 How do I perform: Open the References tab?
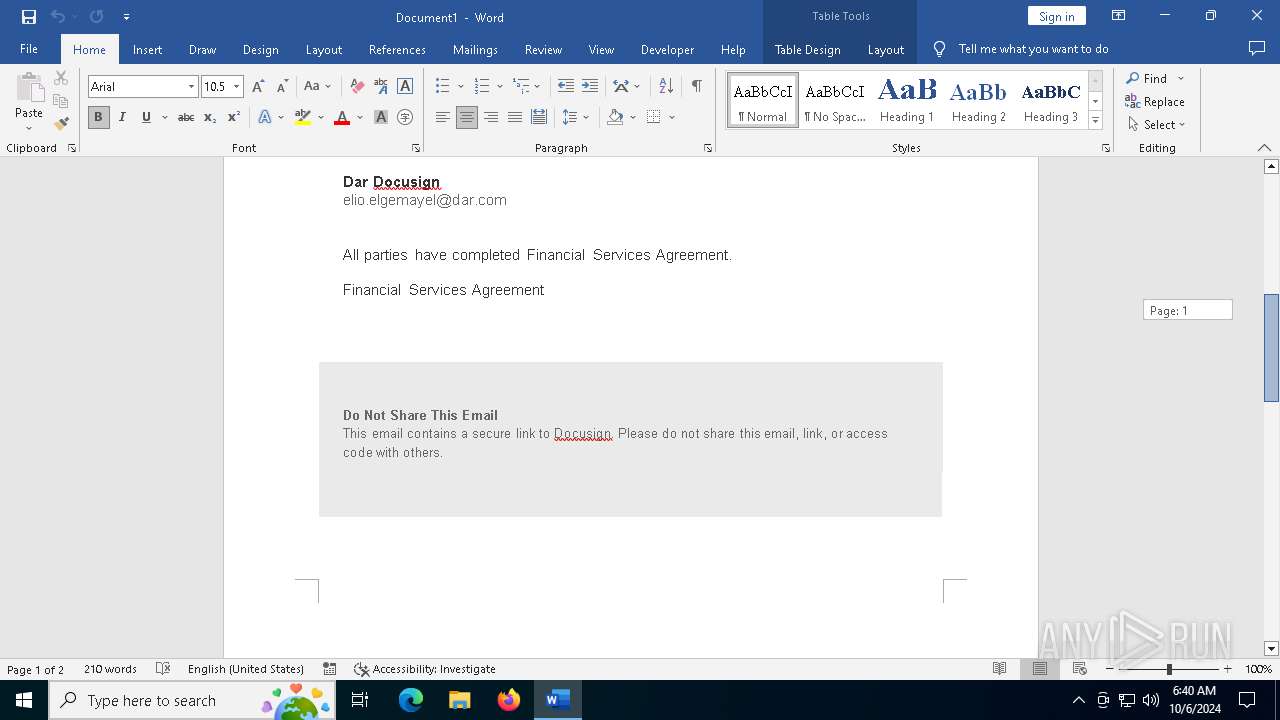coord(397,49)
